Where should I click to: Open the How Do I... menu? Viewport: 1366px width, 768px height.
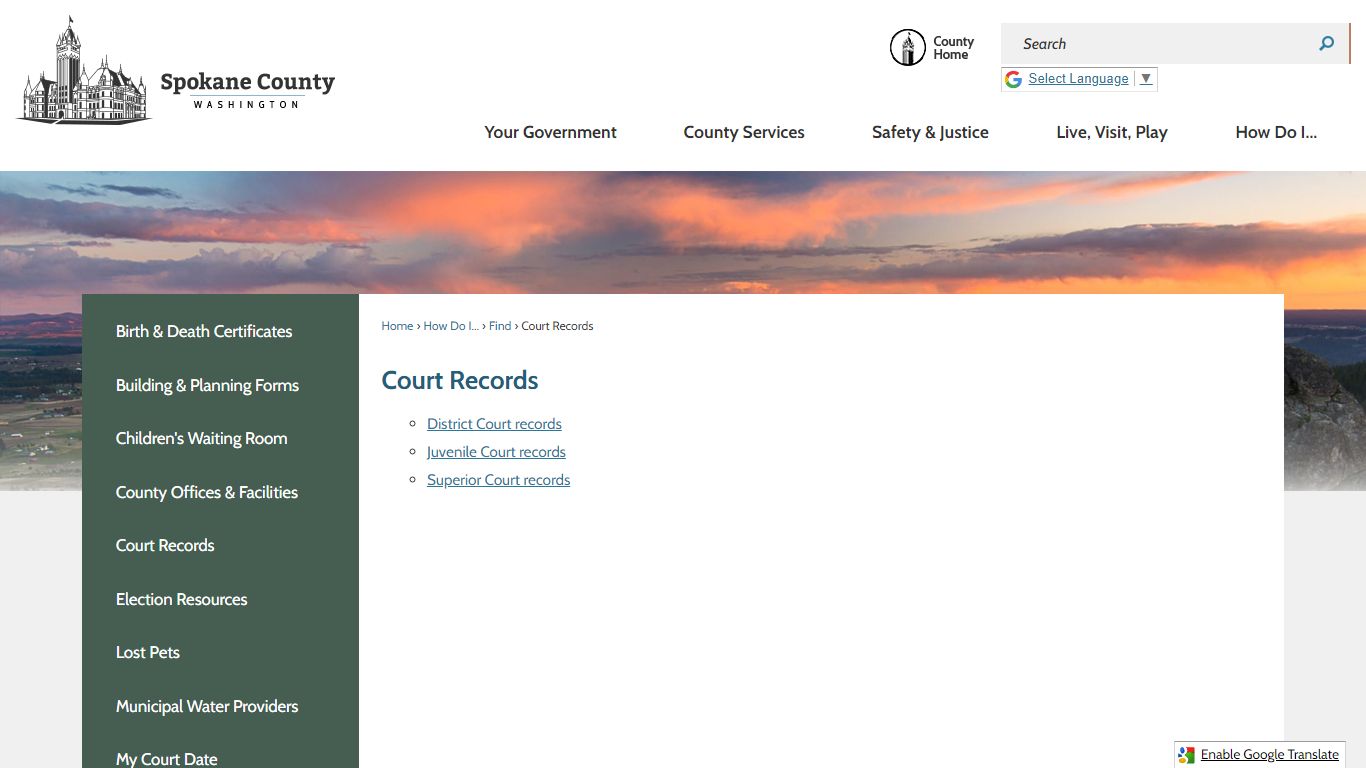(x=1276, y=132)
